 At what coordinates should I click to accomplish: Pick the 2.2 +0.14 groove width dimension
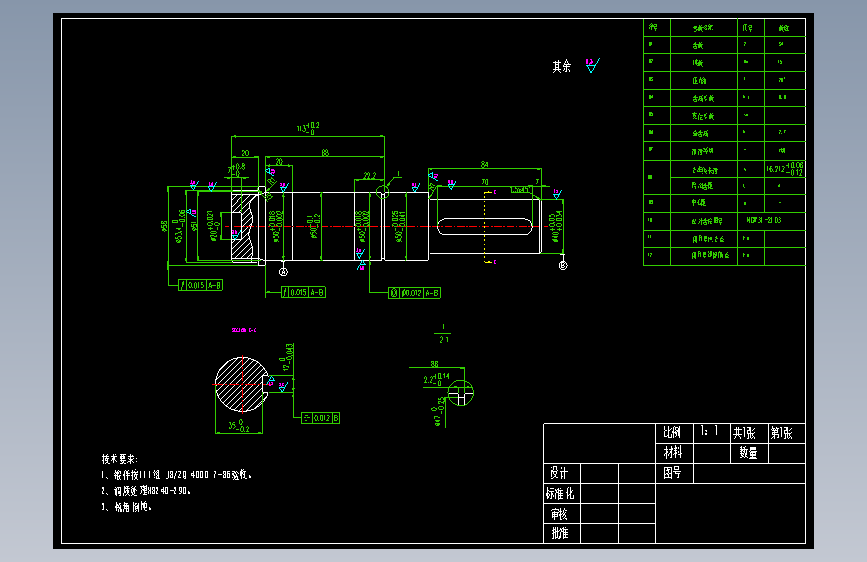pyautogui.click(x=436, y=379)
